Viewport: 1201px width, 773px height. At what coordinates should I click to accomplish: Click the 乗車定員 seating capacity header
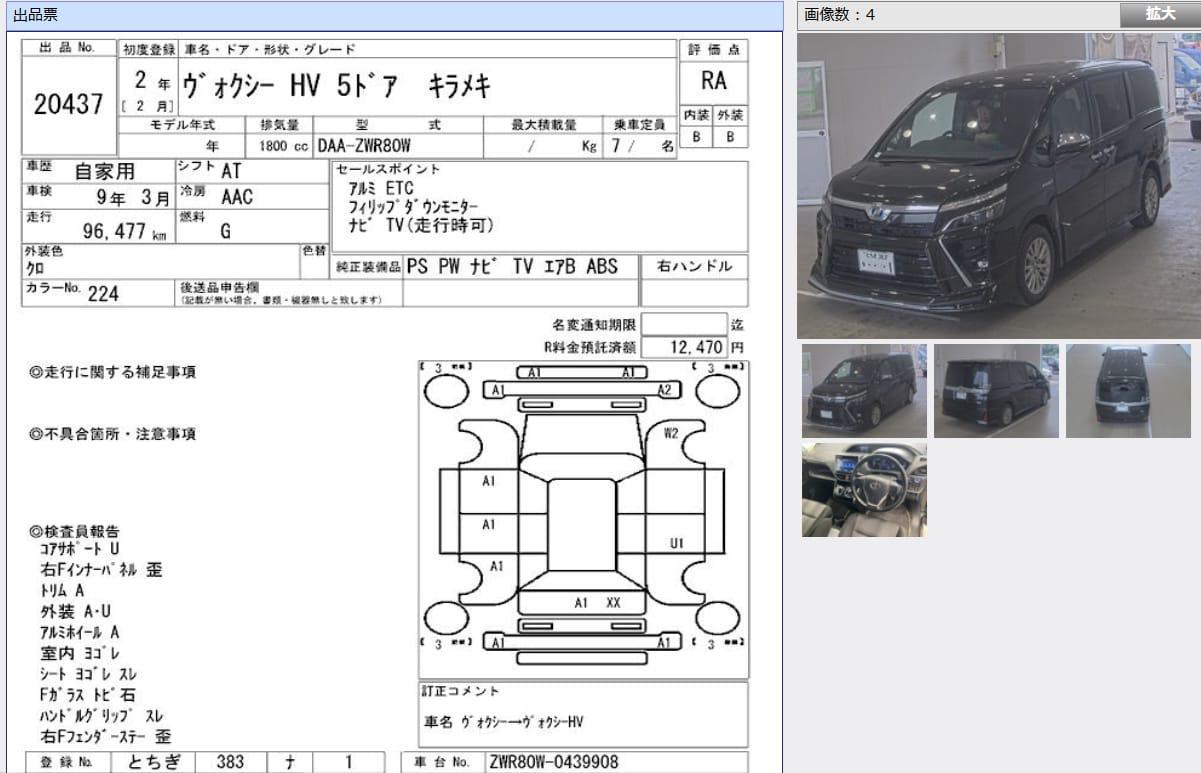tap(638, 125)
